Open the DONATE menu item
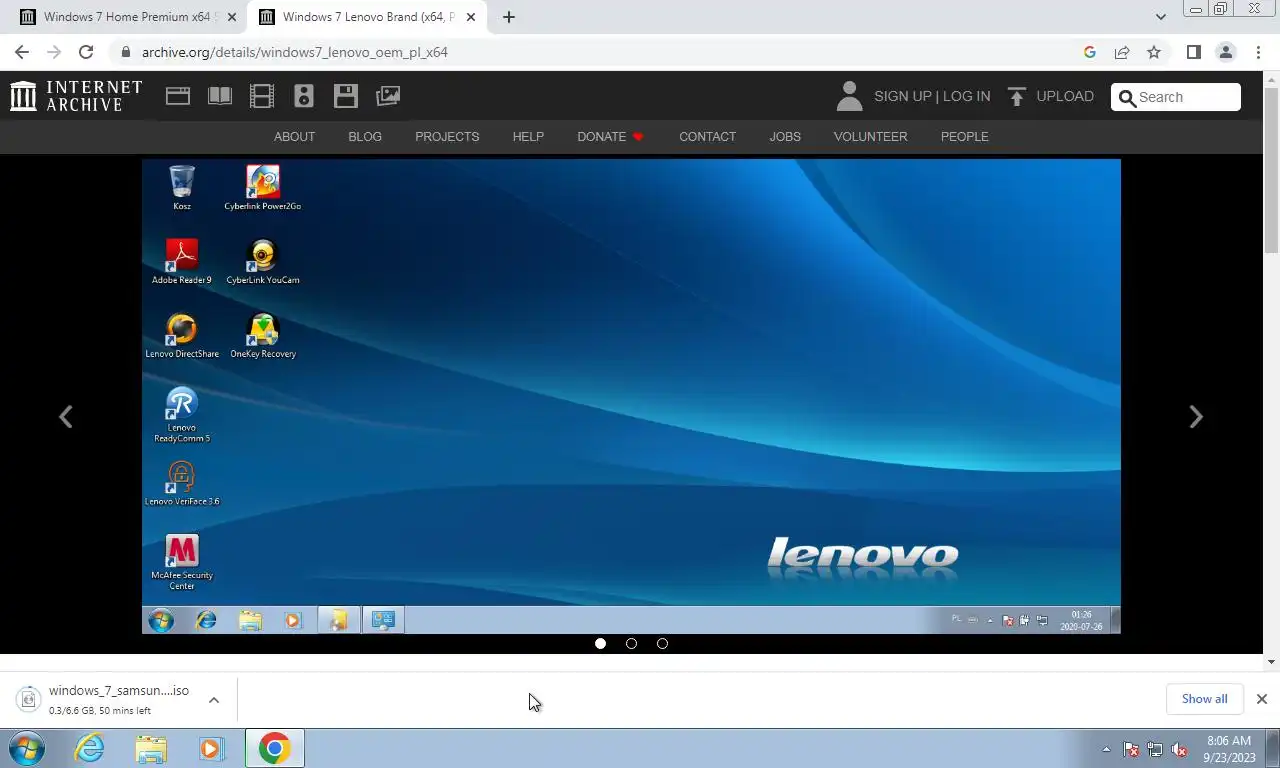This screenshot has height=768, width=1280. (610, 137)
